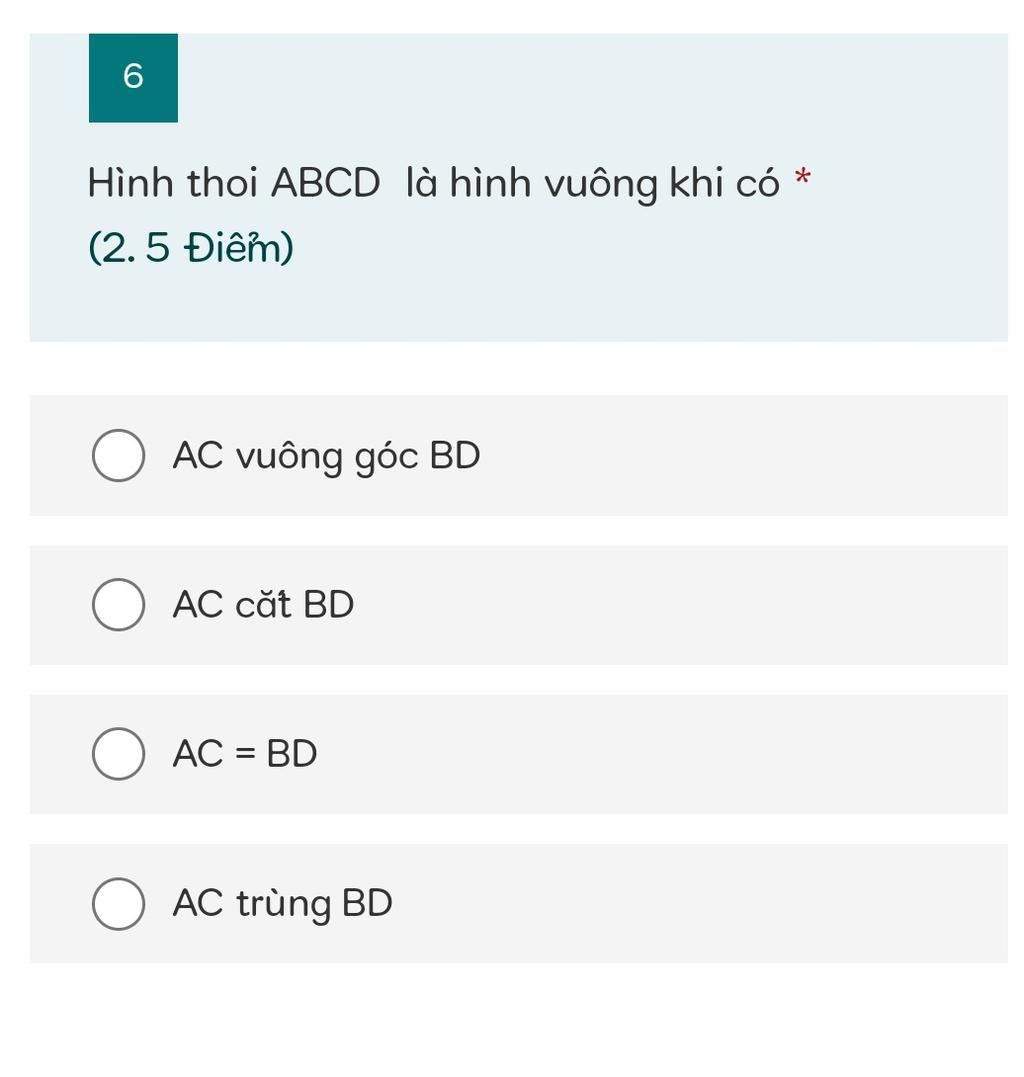Click the words "khi có" in the question heading
This screenshot has width=1024, height=1077.
pos(725,183)
